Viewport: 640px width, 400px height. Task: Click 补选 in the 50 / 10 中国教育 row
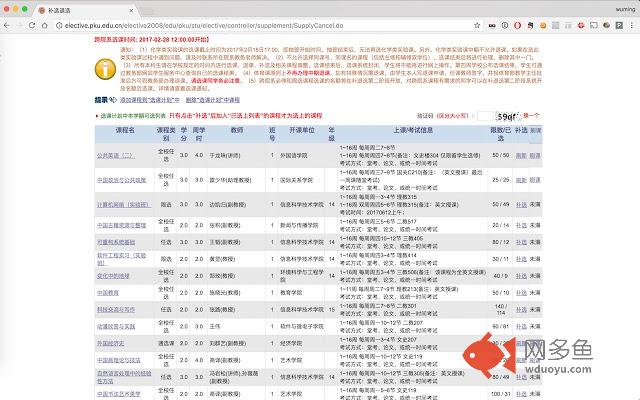(521, 293)
